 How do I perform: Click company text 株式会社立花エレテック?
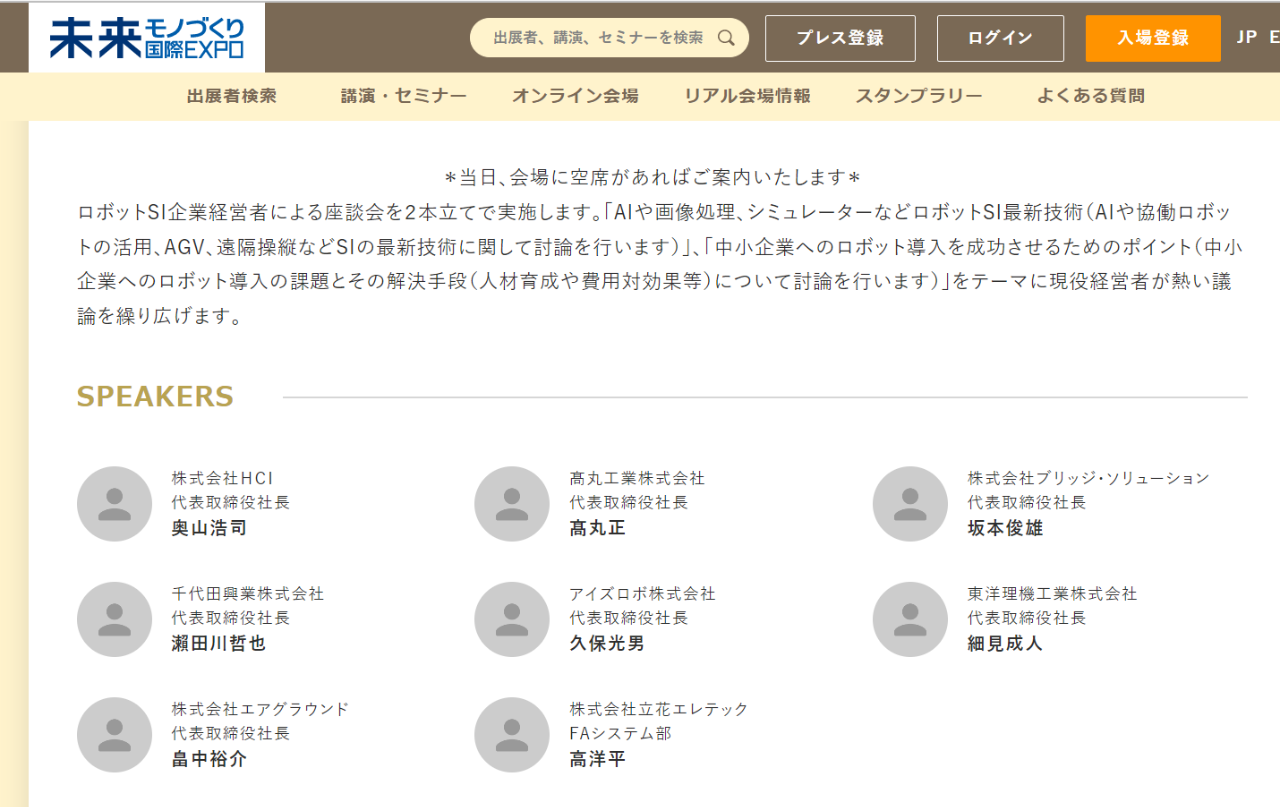click(659, 709)
